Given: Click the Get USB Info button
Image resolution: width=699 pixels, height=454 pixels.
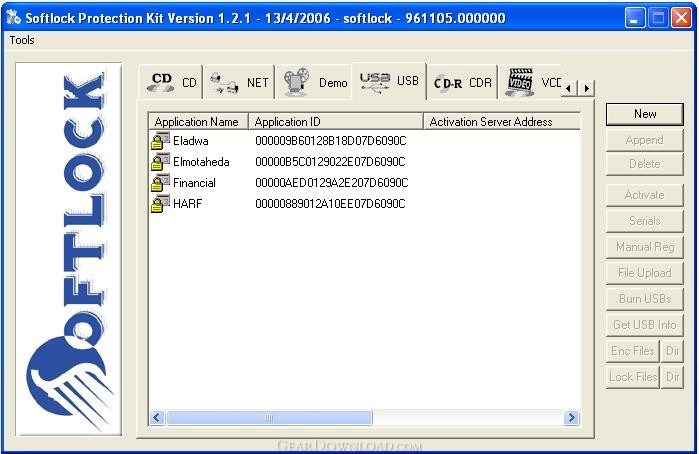Looking at the screenshot, I should [645, 325].
